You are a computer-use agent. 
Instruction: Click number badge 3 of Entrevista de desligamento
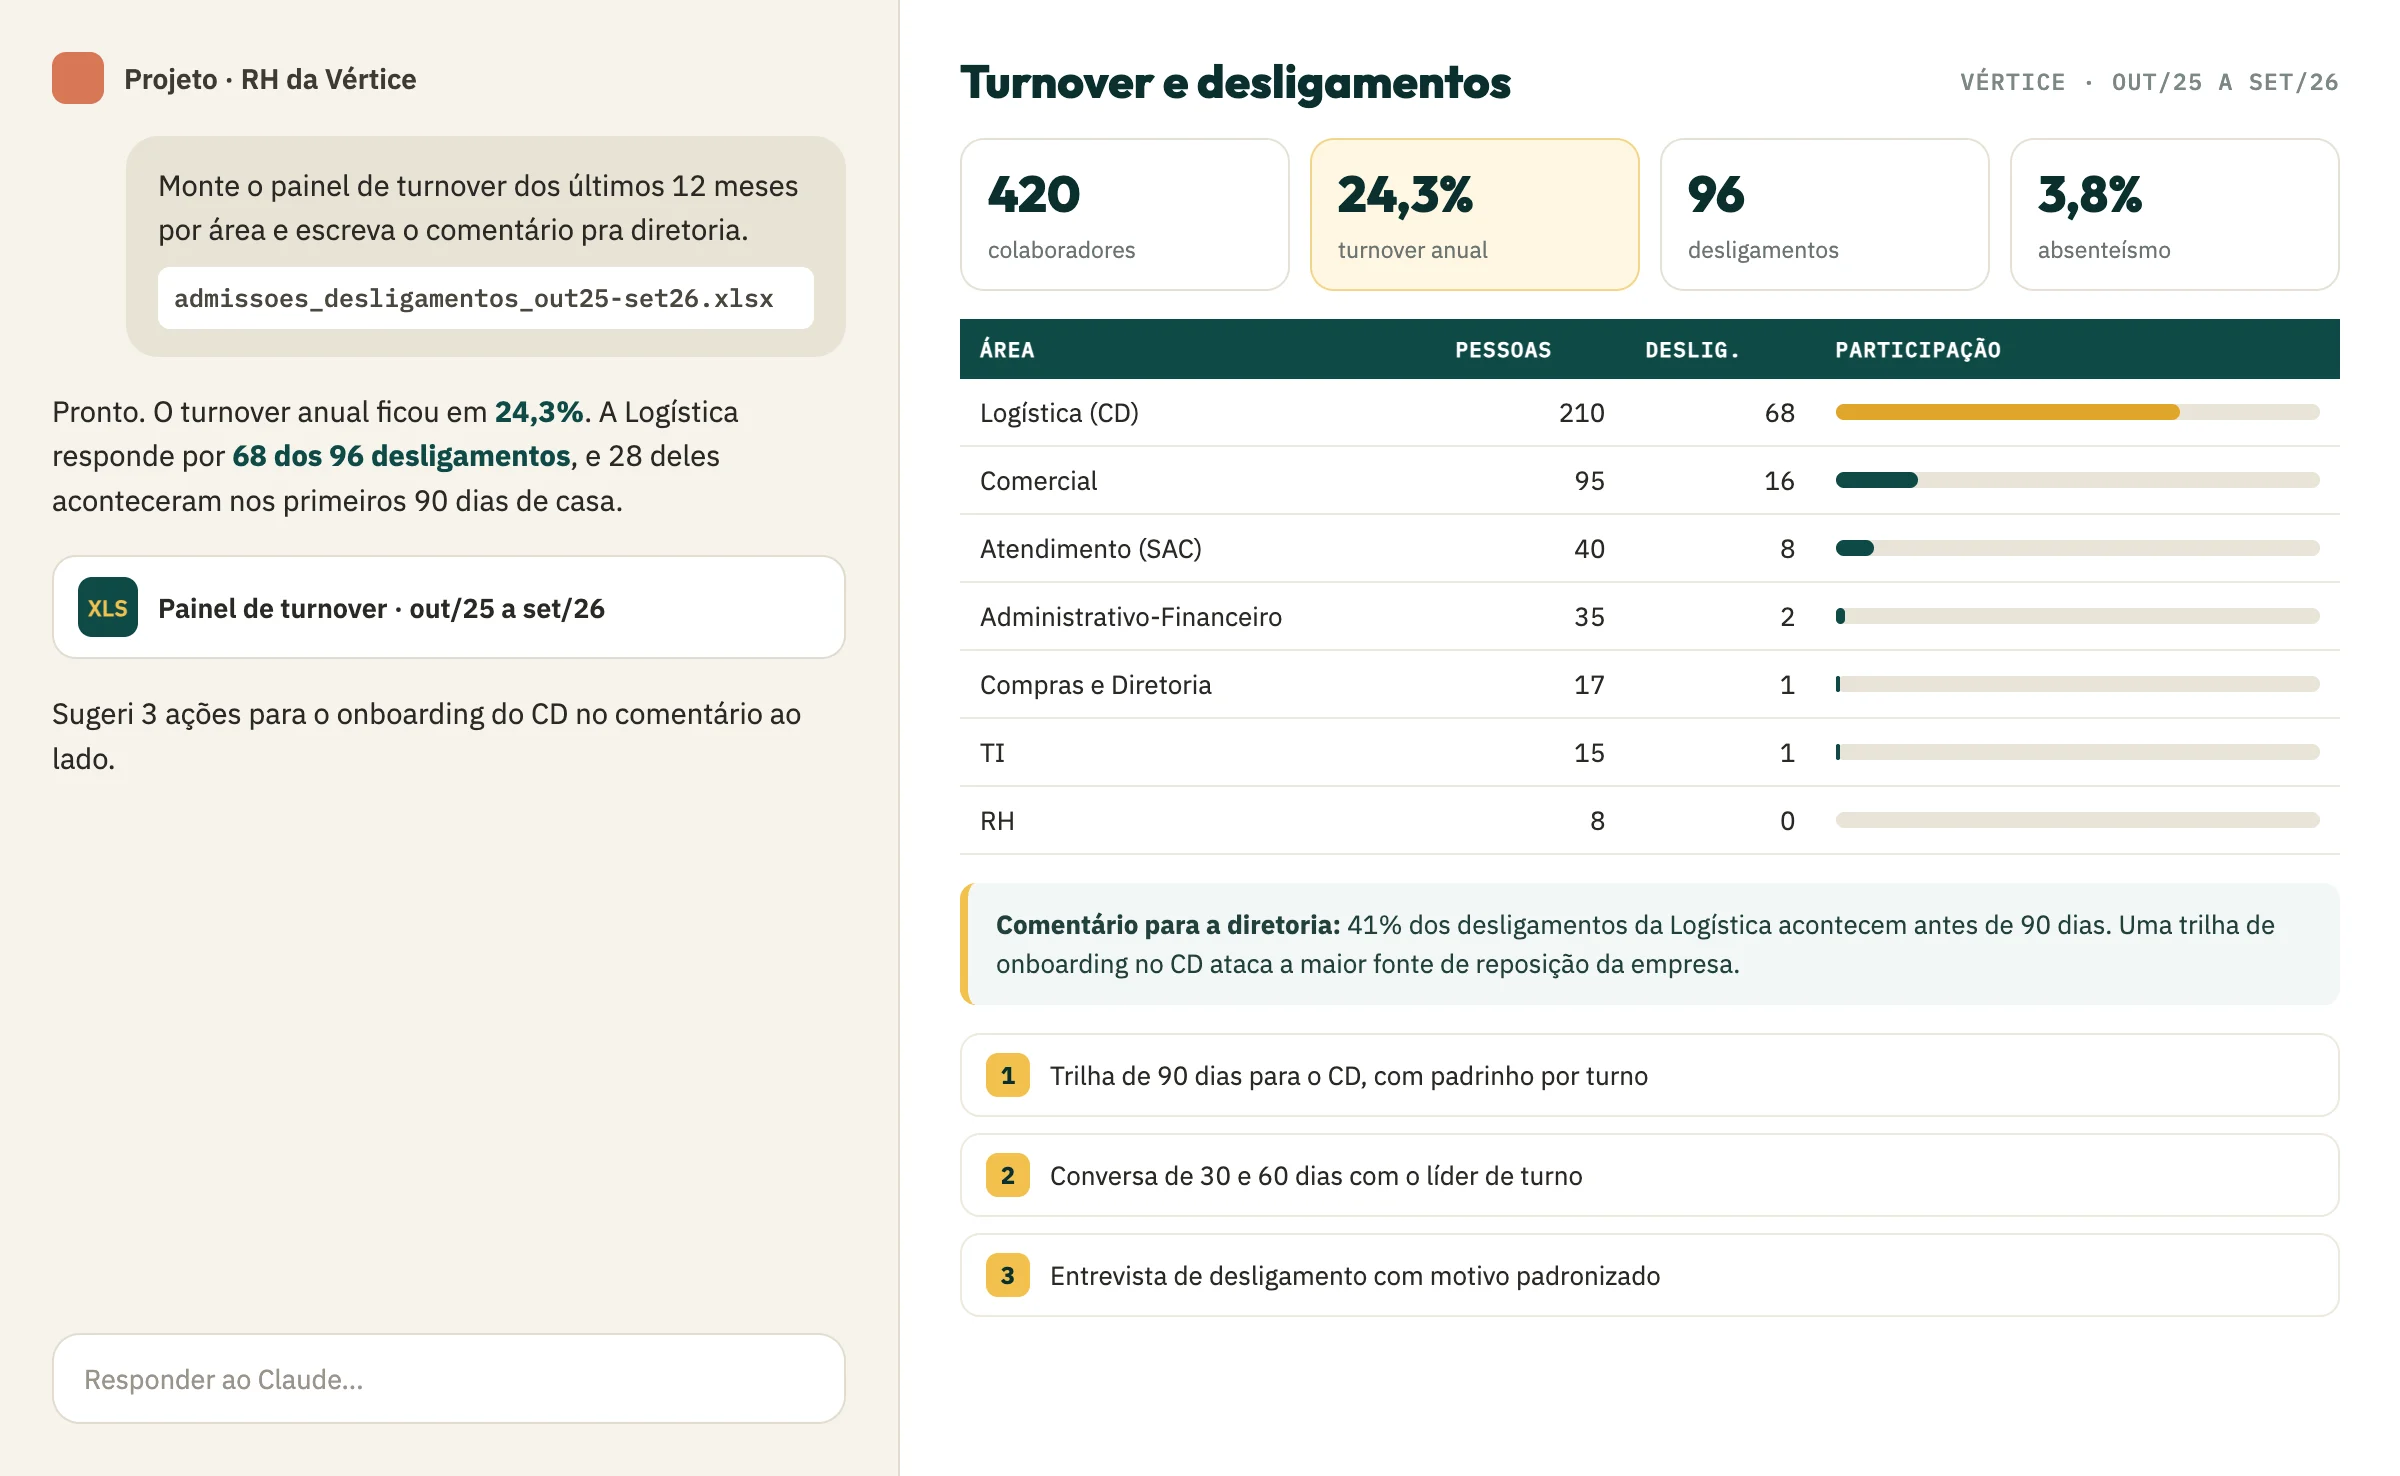click(1007, 1275)
